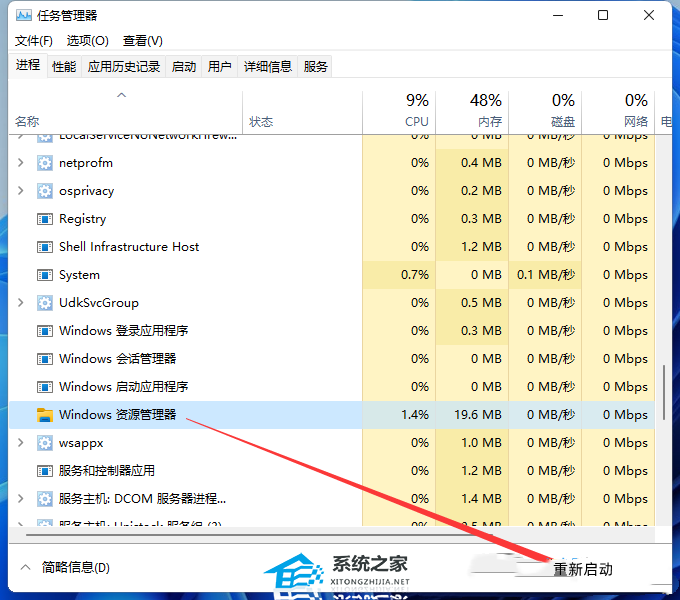The image size is (680, 600).
Task: Switch to the 进程 tab
Action: [28, 65]
